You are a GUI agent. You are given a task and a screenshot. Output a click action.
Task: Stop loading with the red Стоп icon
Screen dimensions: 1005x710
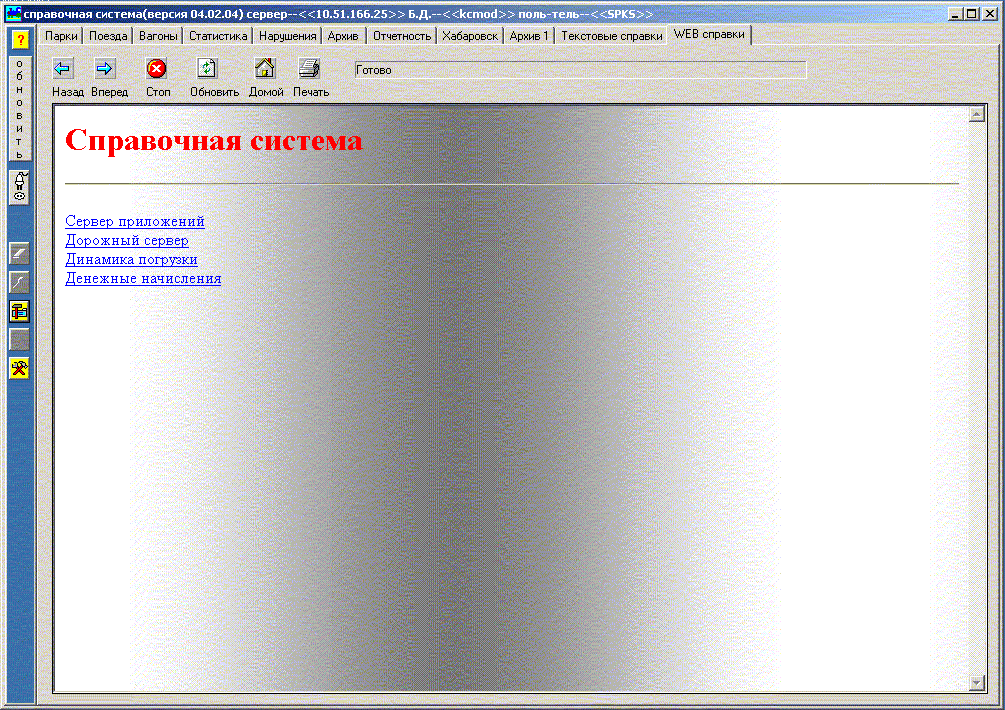[x=156, y=69]
